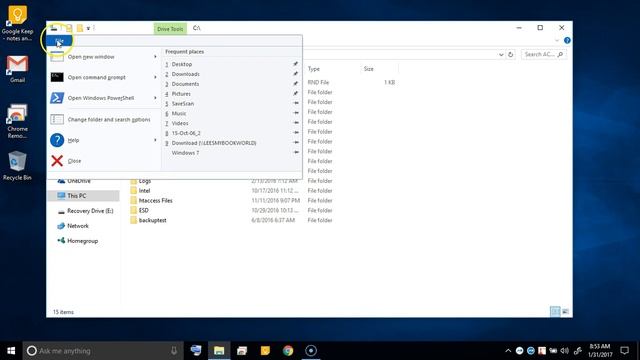The height and width of the screenshot is (360, 640).
Task: Click the red X Close icon
Action: (x=57, y=161)
